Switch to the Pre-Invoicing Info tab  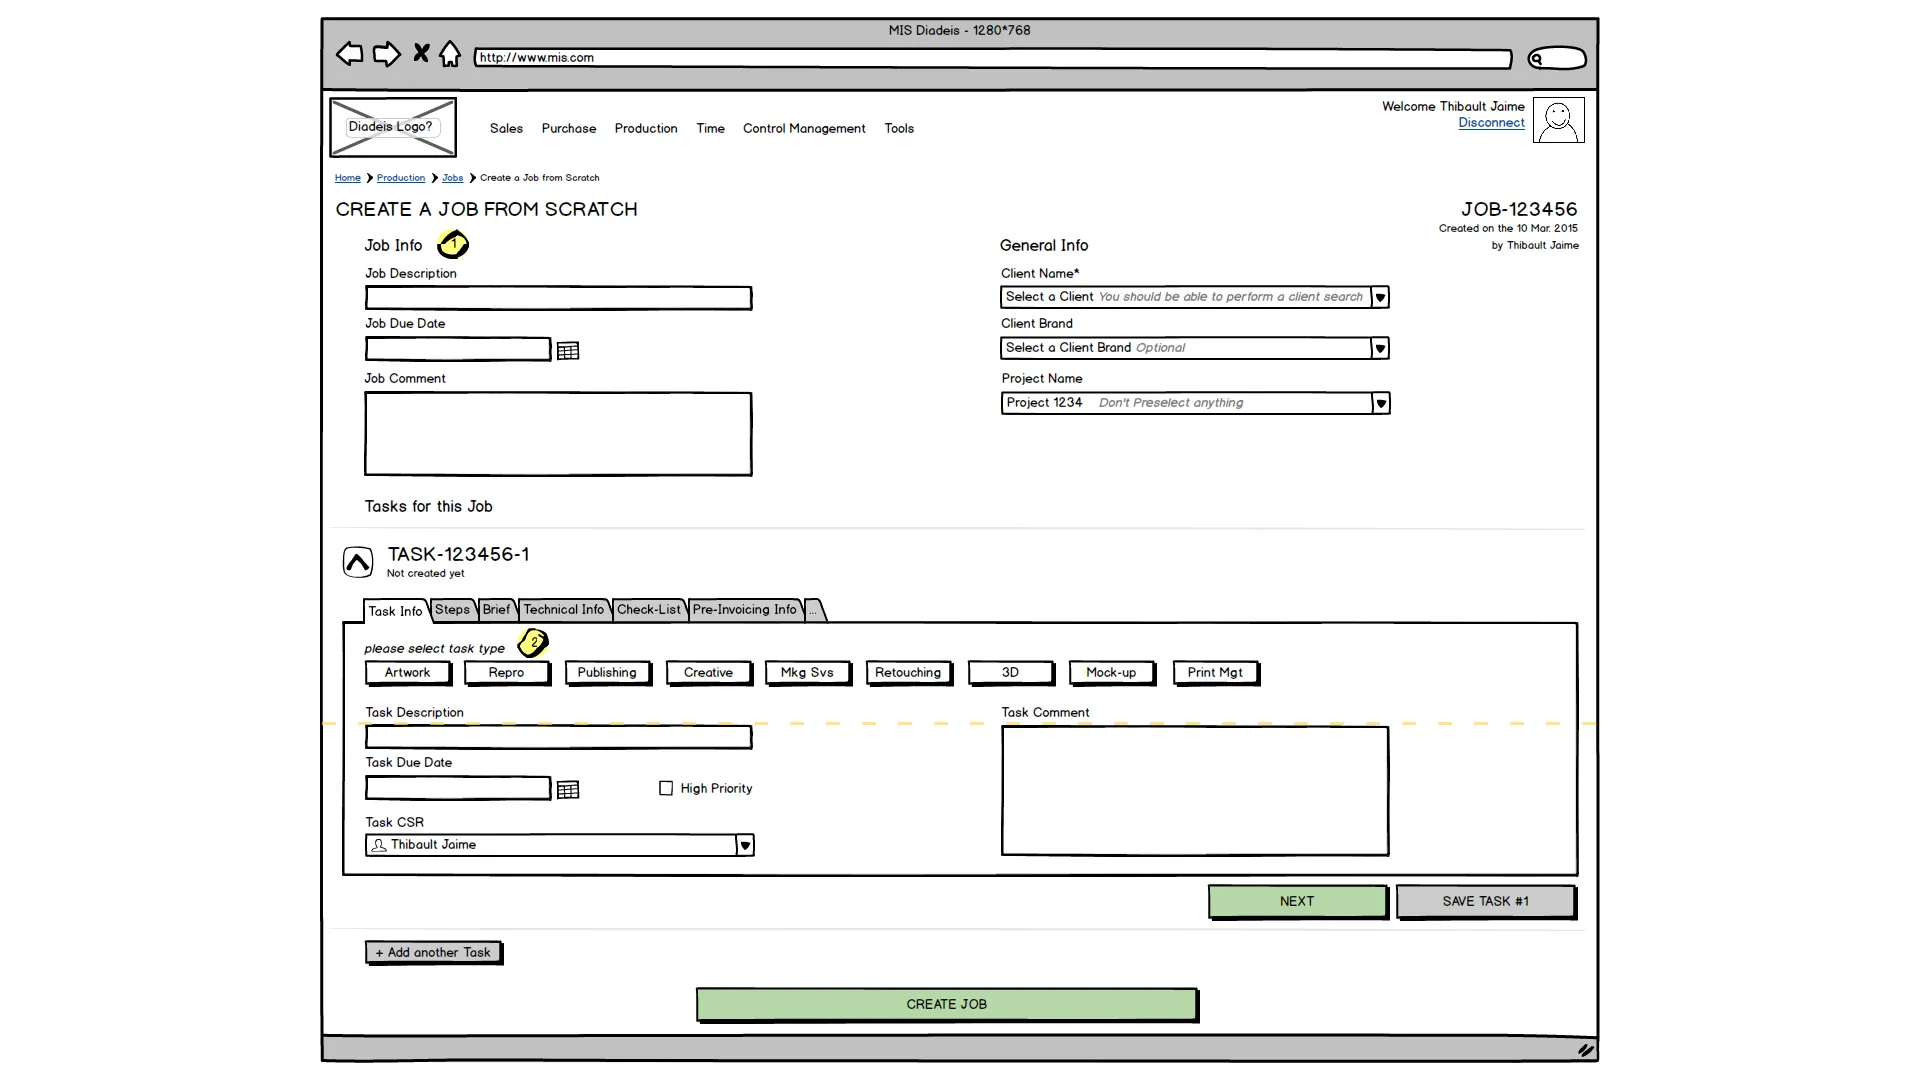click(745, 609)
